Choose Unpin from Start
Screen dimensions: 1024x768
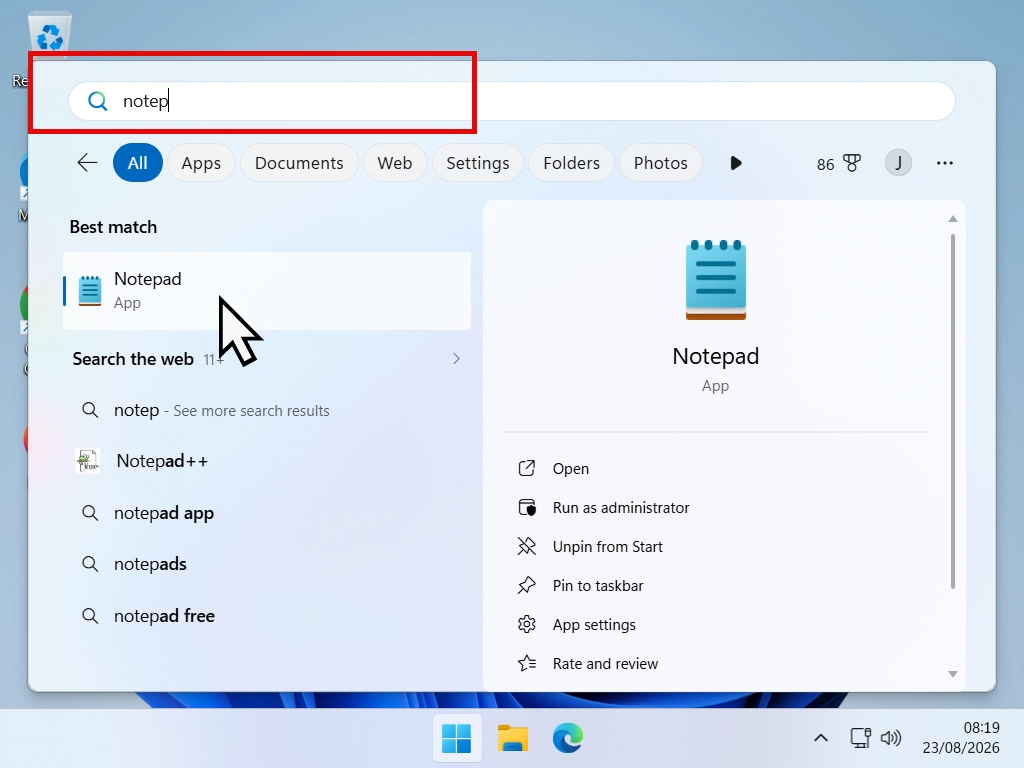tap(715, 547)
